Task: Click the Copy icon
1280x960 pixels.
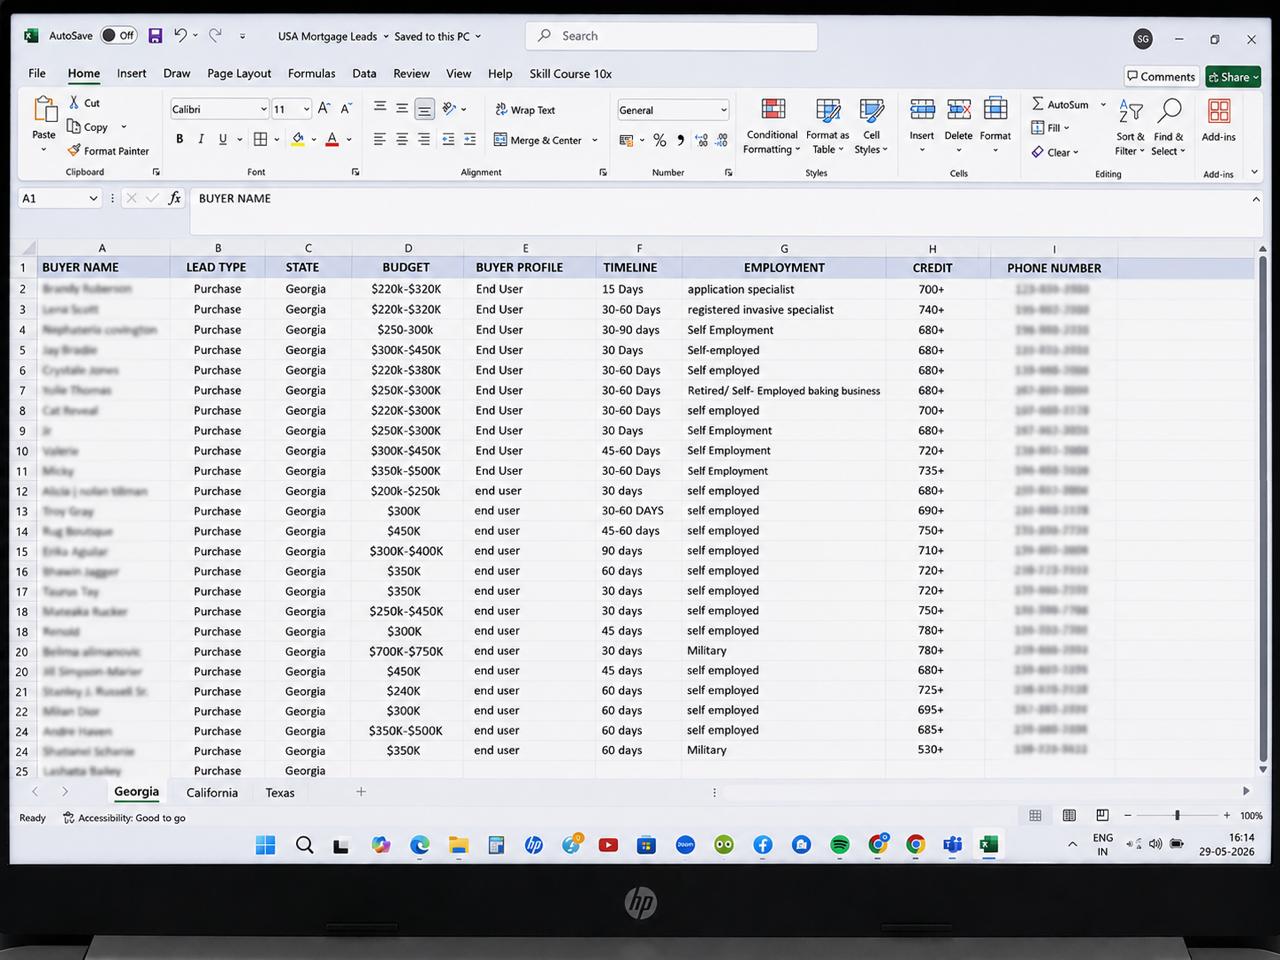Action: click(x=74, y=126)
